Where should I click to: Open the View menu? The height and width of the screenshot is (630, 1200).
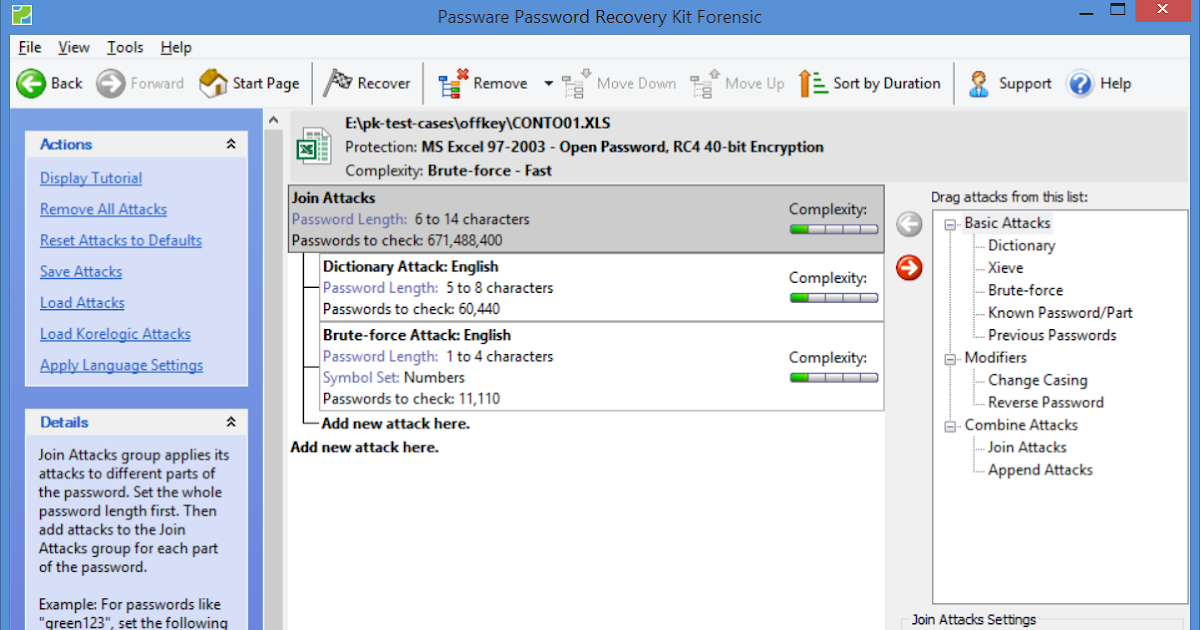[74, 47]
